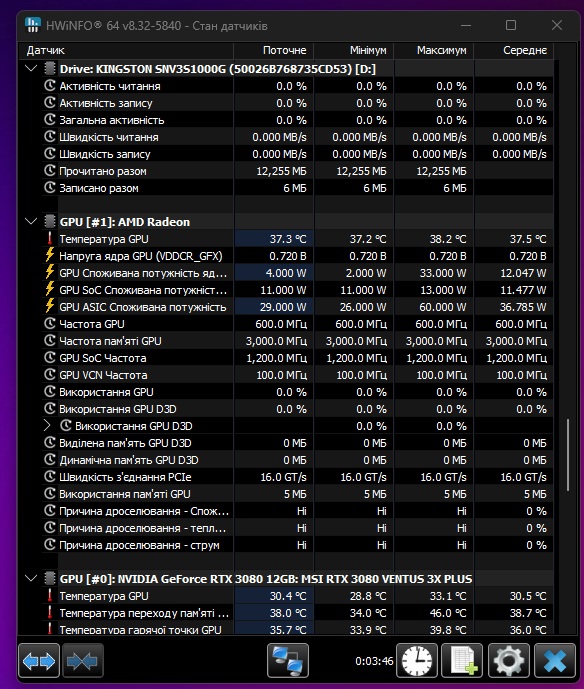Select the Загальна активність row label
Screen dimensions: 584x689
pos(112,120)
